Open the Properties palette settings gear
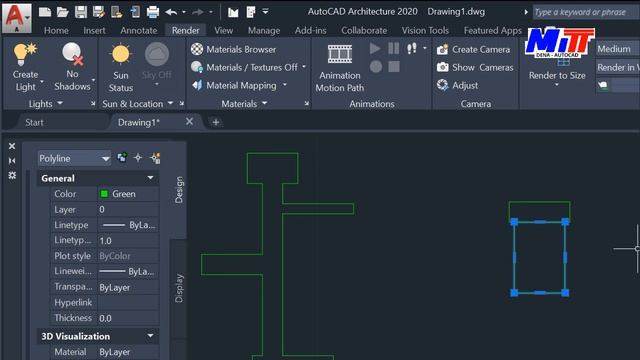Image resolution: width=640 pixels, height=360 pixels. (x=12, y=175)
